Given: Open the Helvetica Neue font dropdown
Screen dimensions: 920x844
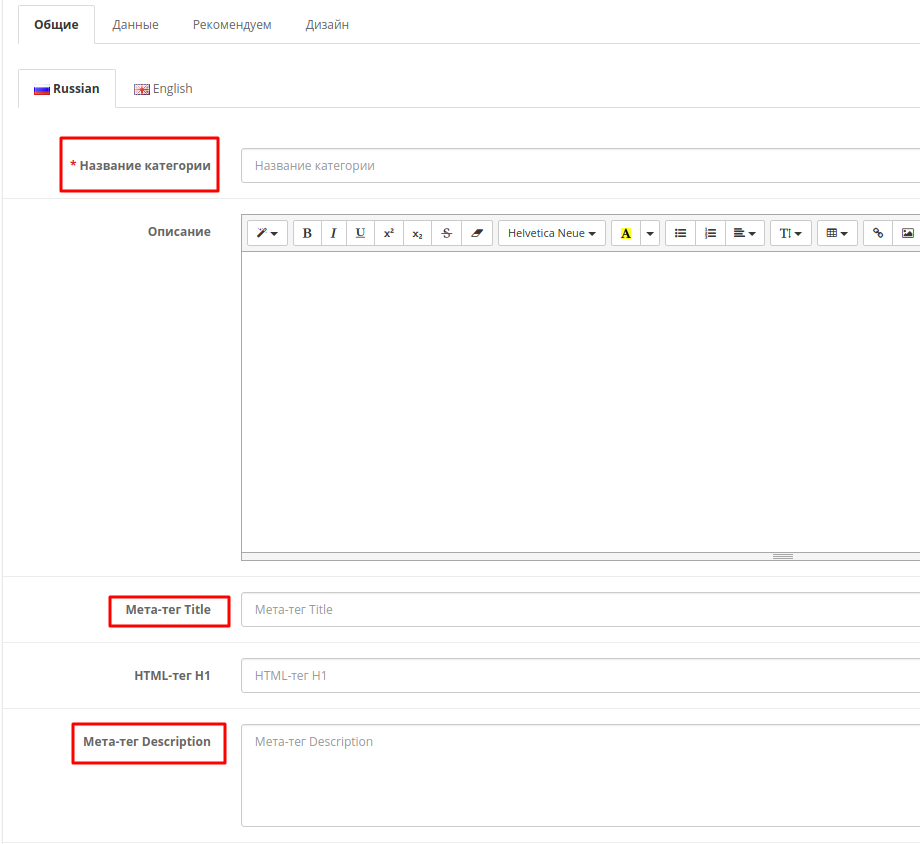Looking at the screenshot, I should click(x=551, y=233).
